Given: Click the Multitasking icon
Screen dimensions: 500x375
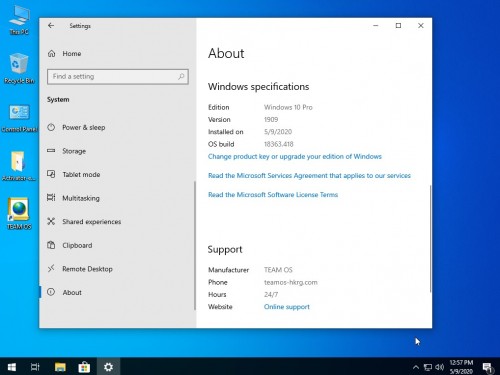Looking at the screenshot, I should tap(51, 198).
